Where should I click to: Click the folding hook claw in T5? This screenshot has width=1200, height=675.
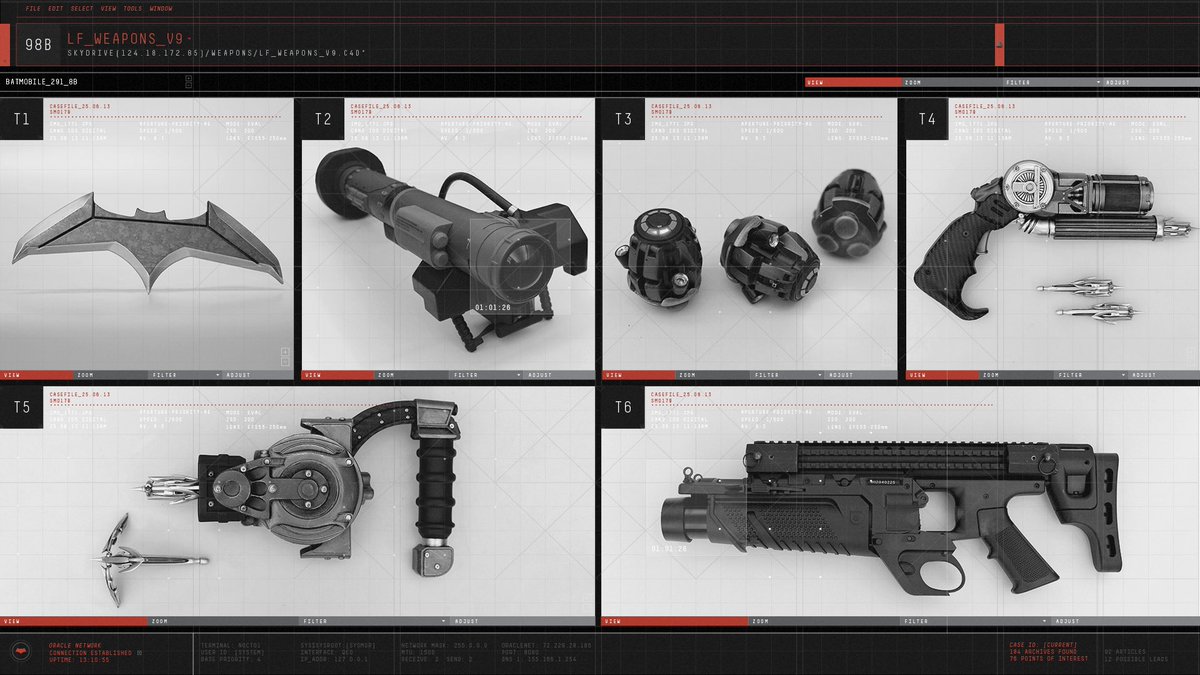click(x=148, y=558)
